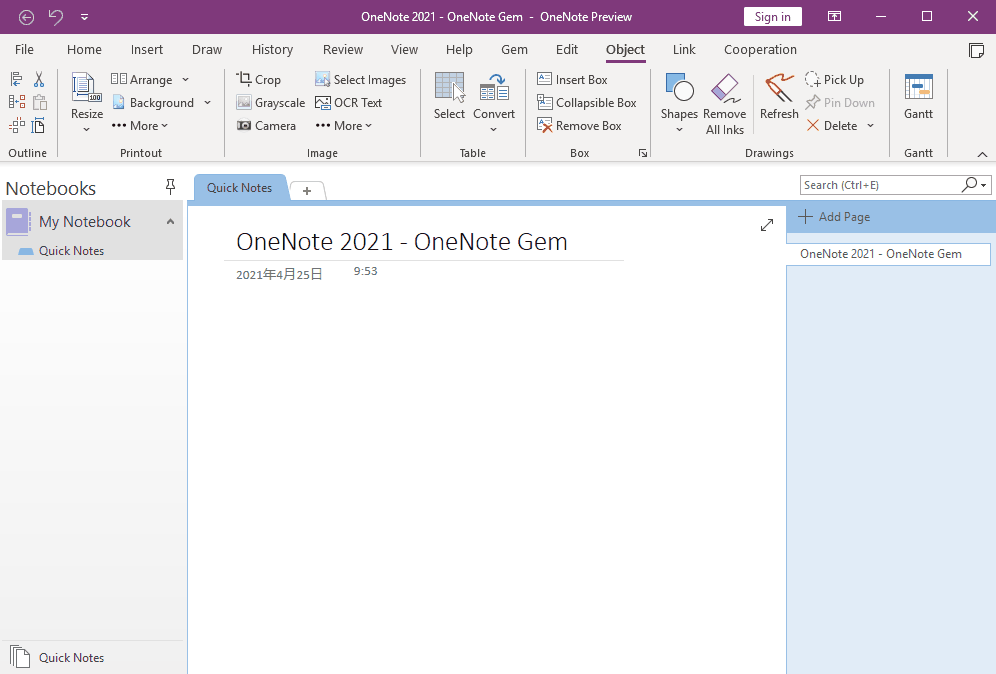Click Collapsible Box

pos(586,102)
